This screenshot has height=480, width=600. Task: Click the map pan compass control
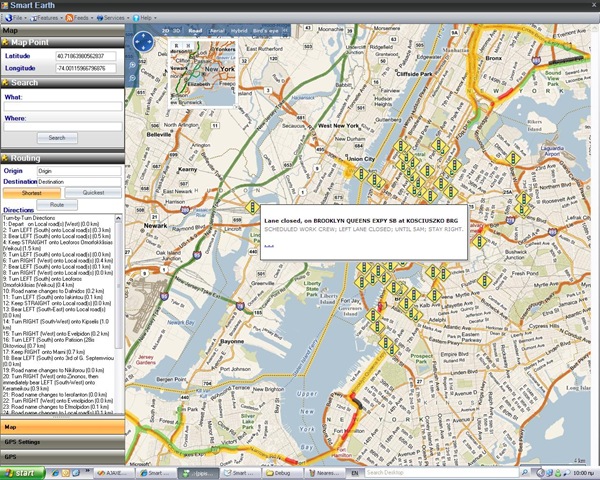tap(143, 42)
